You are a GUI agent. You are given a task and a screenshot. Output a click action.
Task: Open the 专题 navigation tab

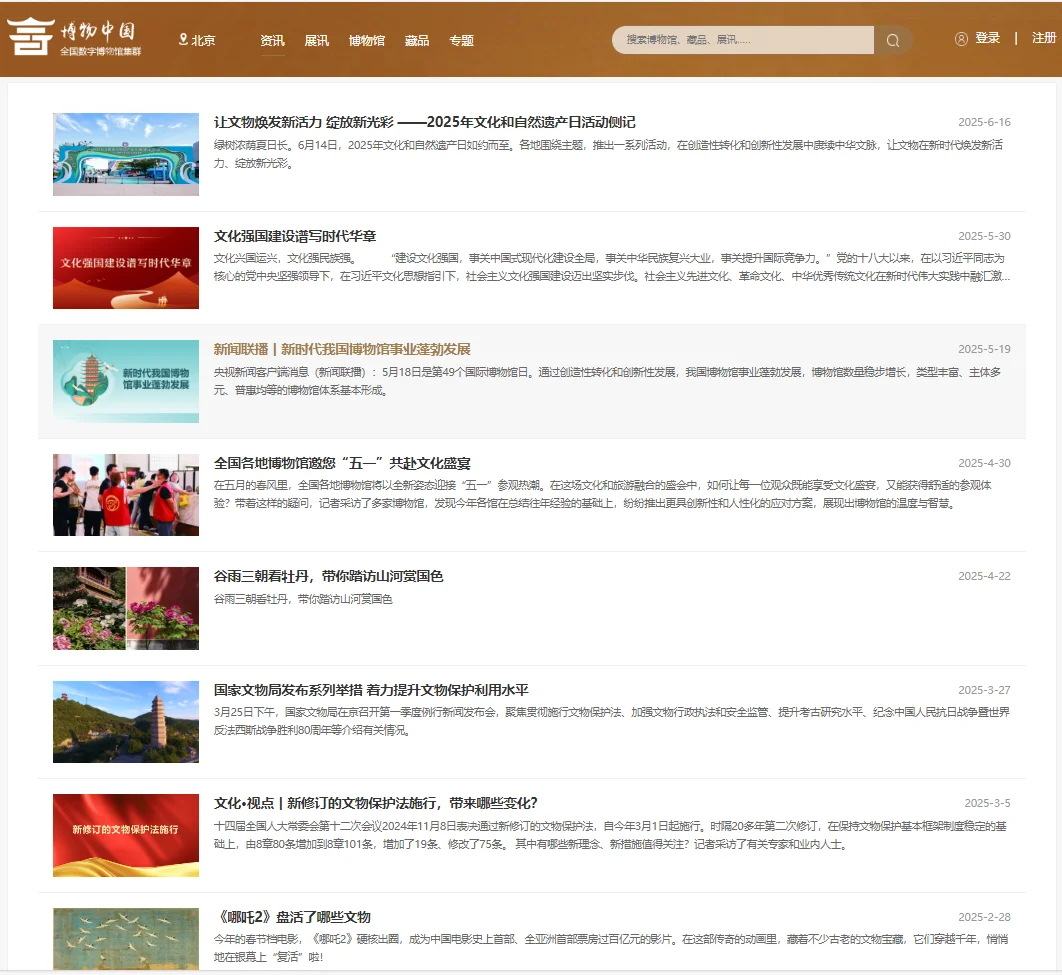(461, 41)
